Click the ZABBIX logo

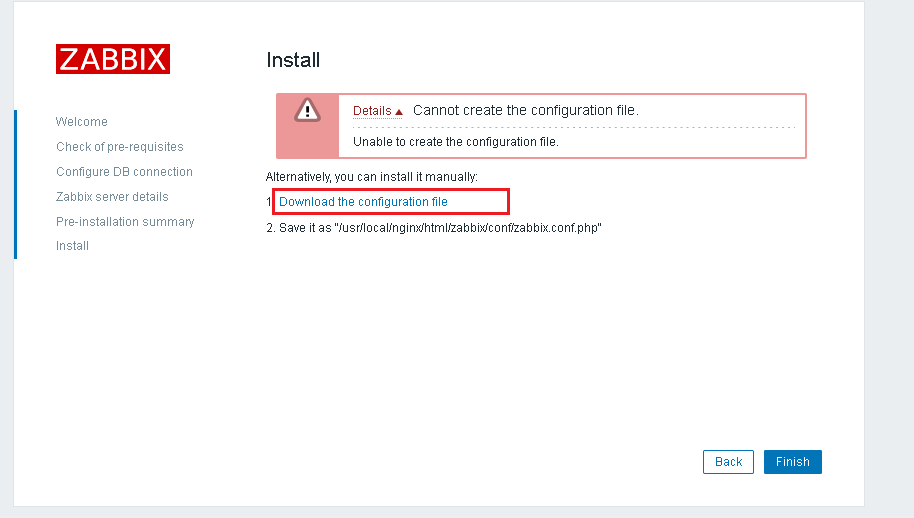click(x=113, y=59)
